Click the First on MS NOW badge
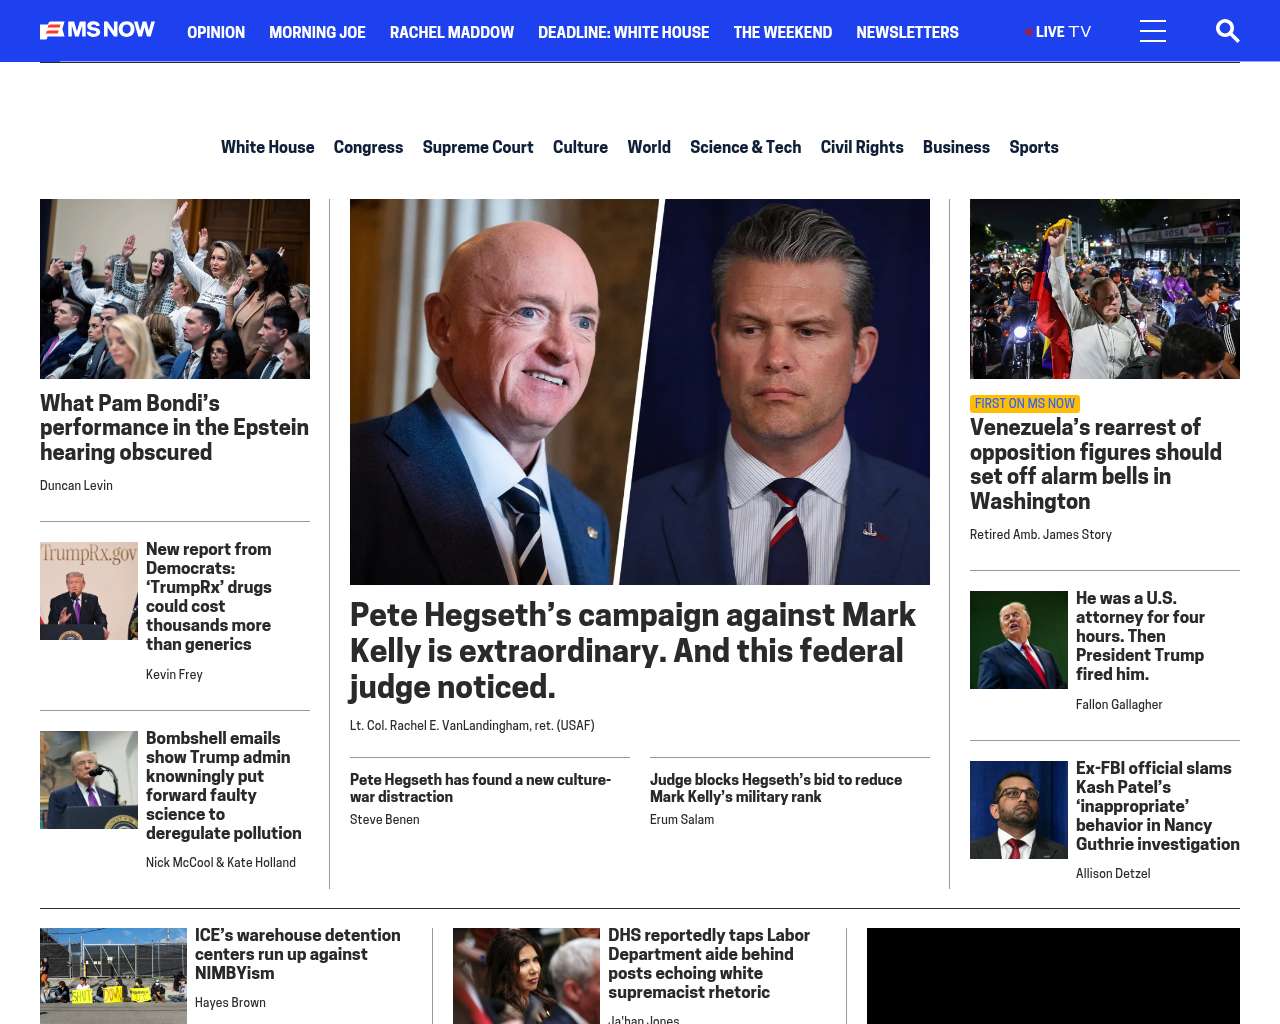This screenshot has width=1280, height=1024. (1024, 404)
